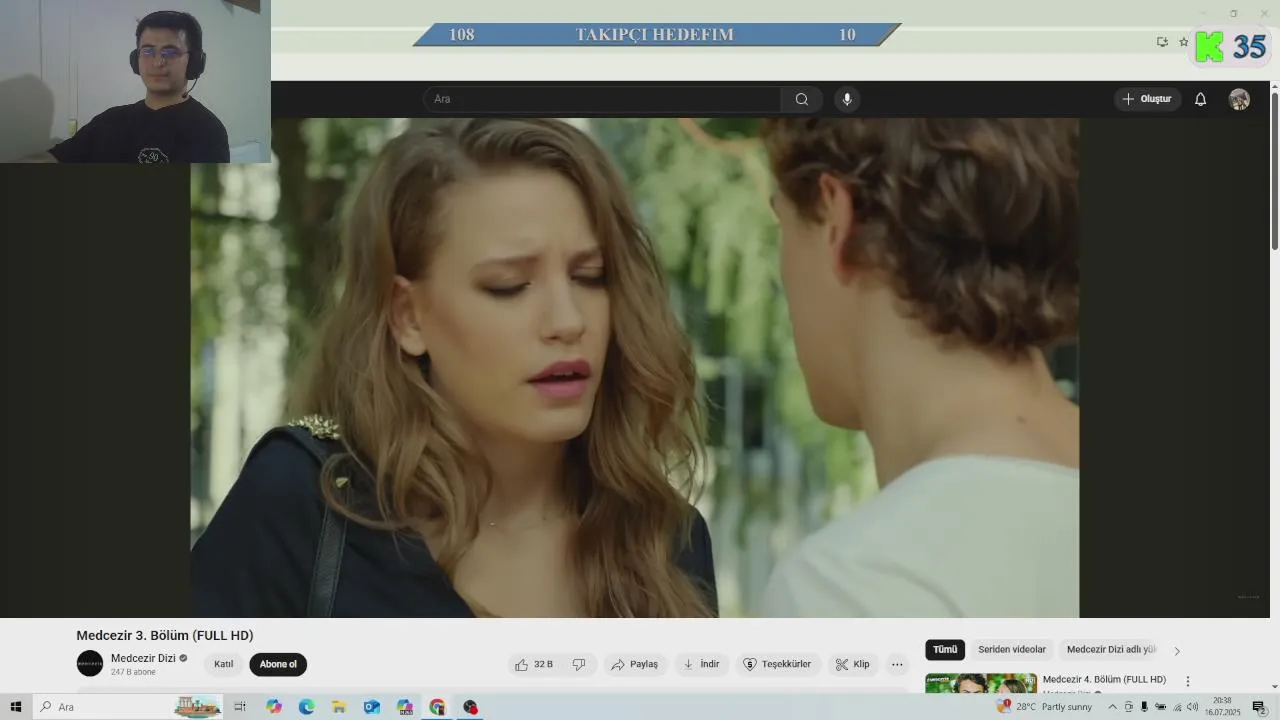1280x720 pixels.
Task: Open the recording app taskbar icon
Action: 470,707
